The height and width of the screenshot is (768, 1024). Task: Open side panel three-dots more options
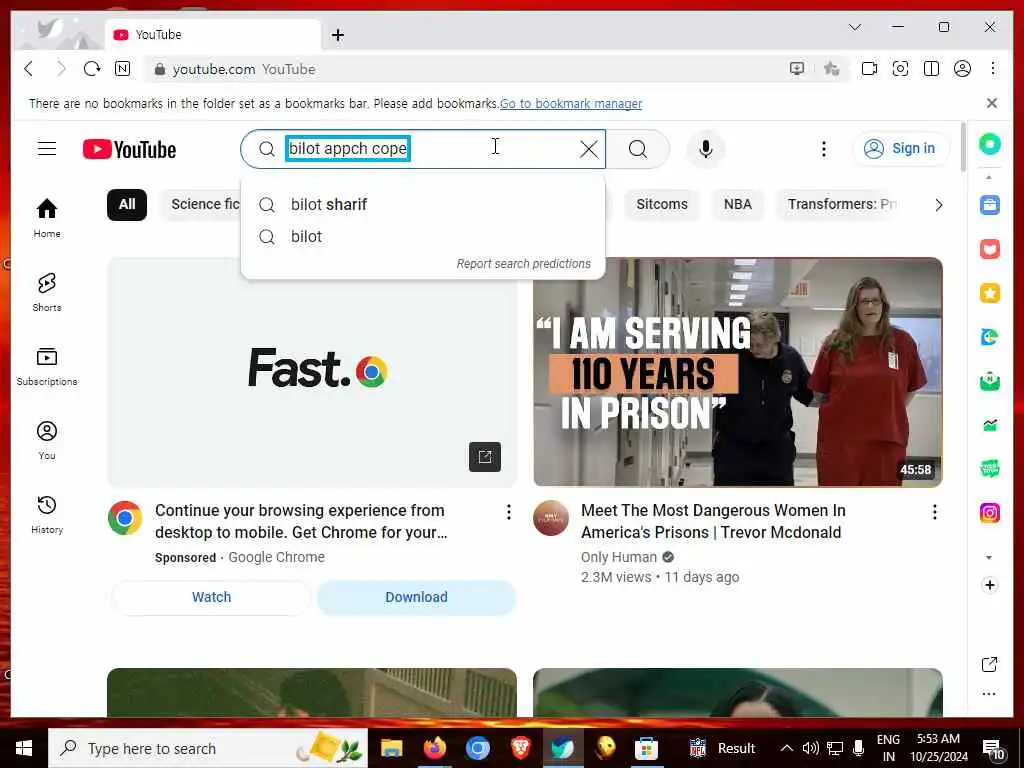pyautogui.click(x=989, y=694)
